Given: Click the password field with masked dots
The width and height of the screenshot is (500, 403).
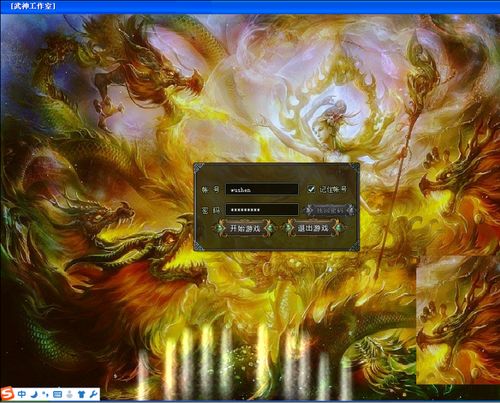Looking at the screenshot, I should pos(262,210).
